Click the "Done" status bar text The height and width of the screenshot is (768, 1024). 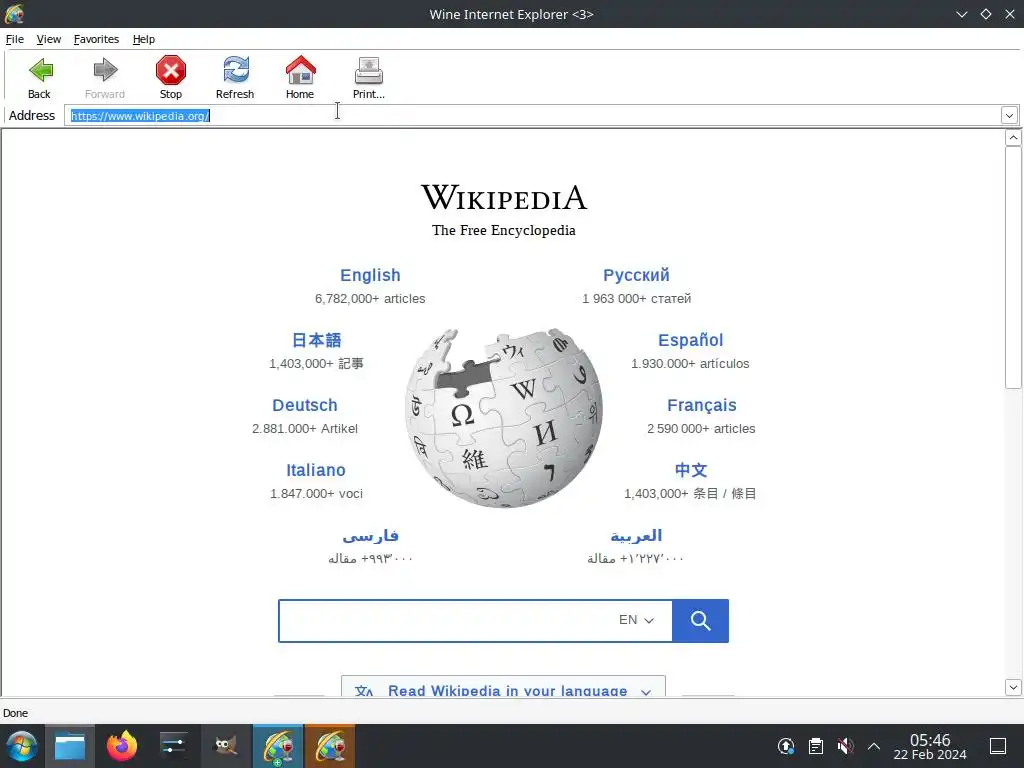click(16, 713)
